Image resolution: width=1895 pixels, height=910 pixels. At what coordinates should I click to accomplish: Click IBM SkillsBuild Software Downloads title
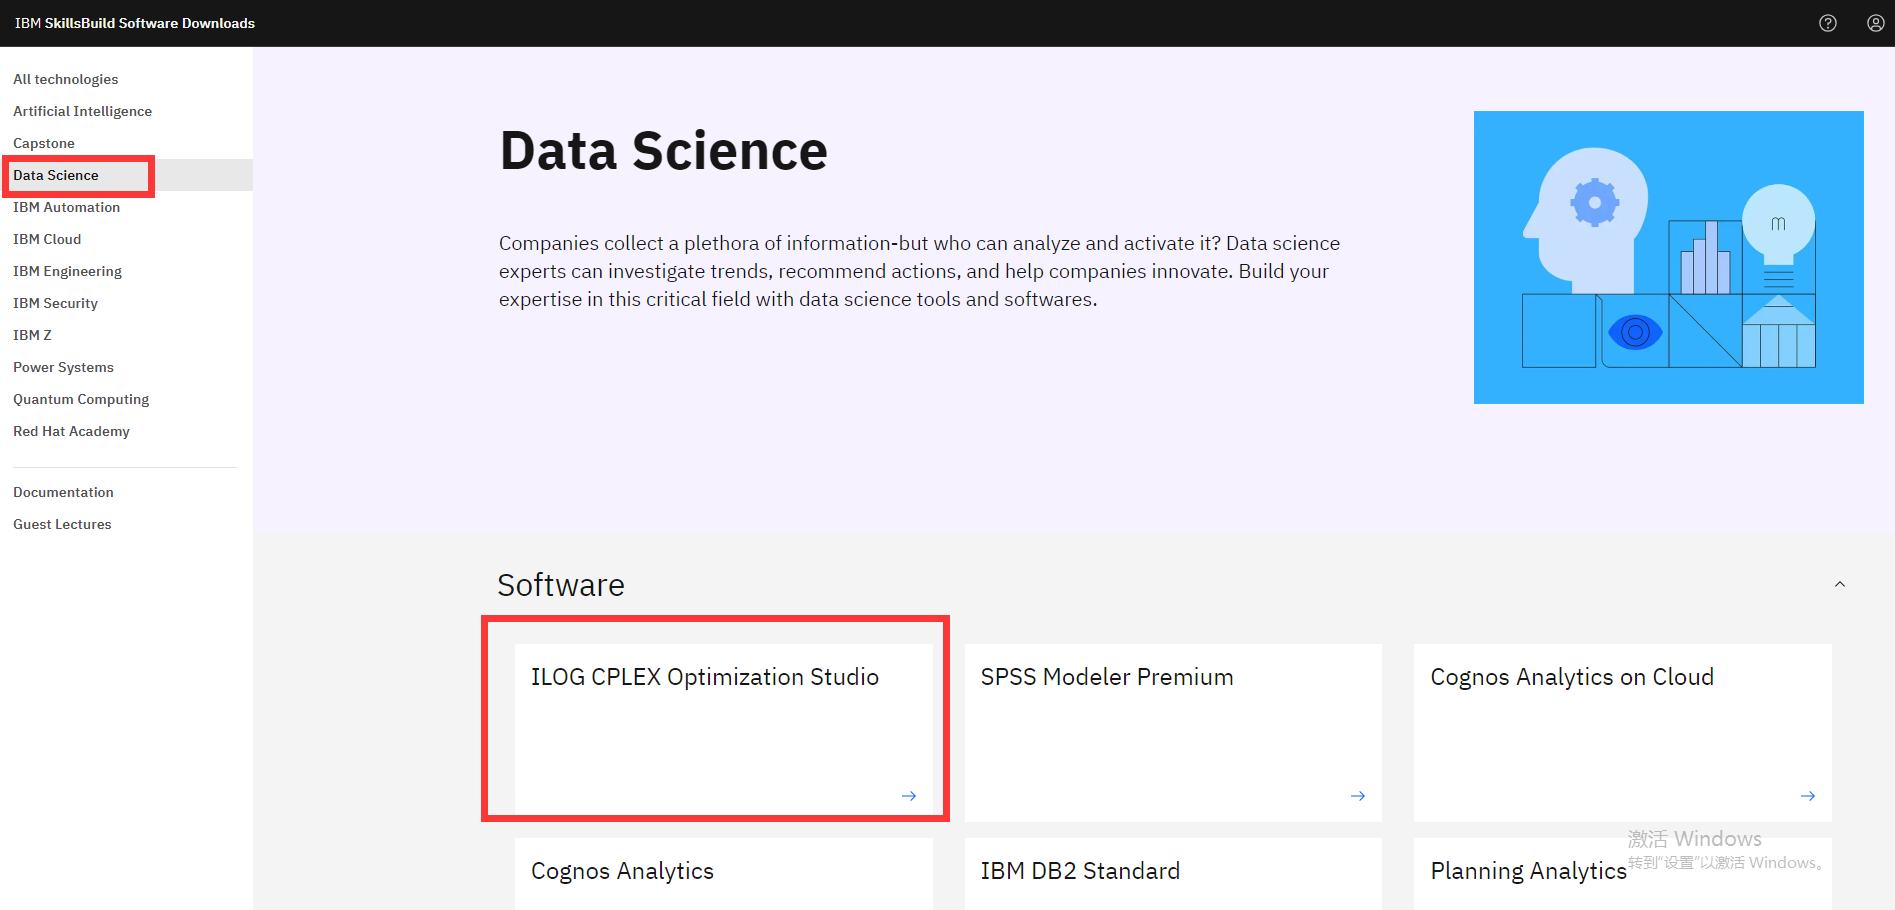(135, 23)
